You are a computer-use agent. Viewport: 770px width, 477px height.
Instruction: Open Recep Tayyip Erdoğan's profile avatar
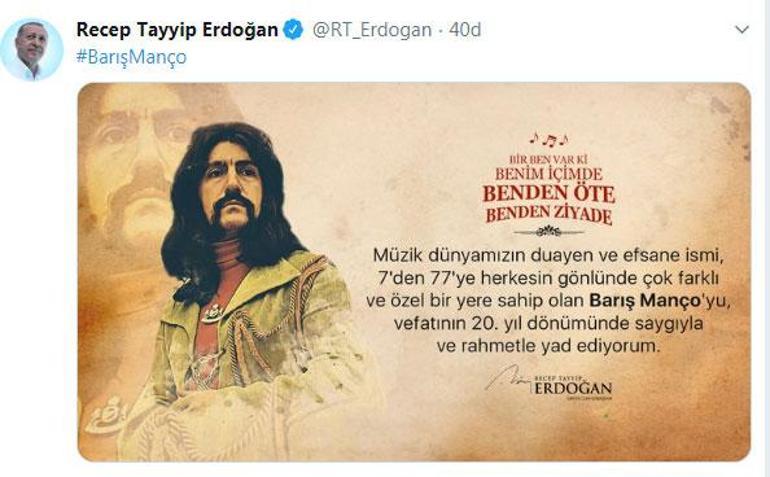click(x=32, y=49)
